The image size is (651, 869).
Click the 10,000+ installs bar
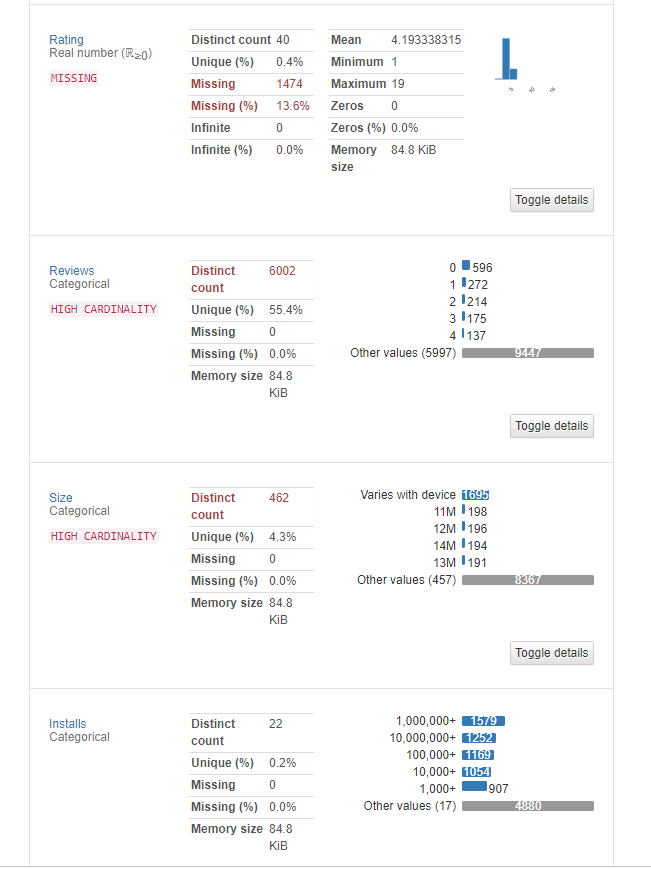(476, 772)
